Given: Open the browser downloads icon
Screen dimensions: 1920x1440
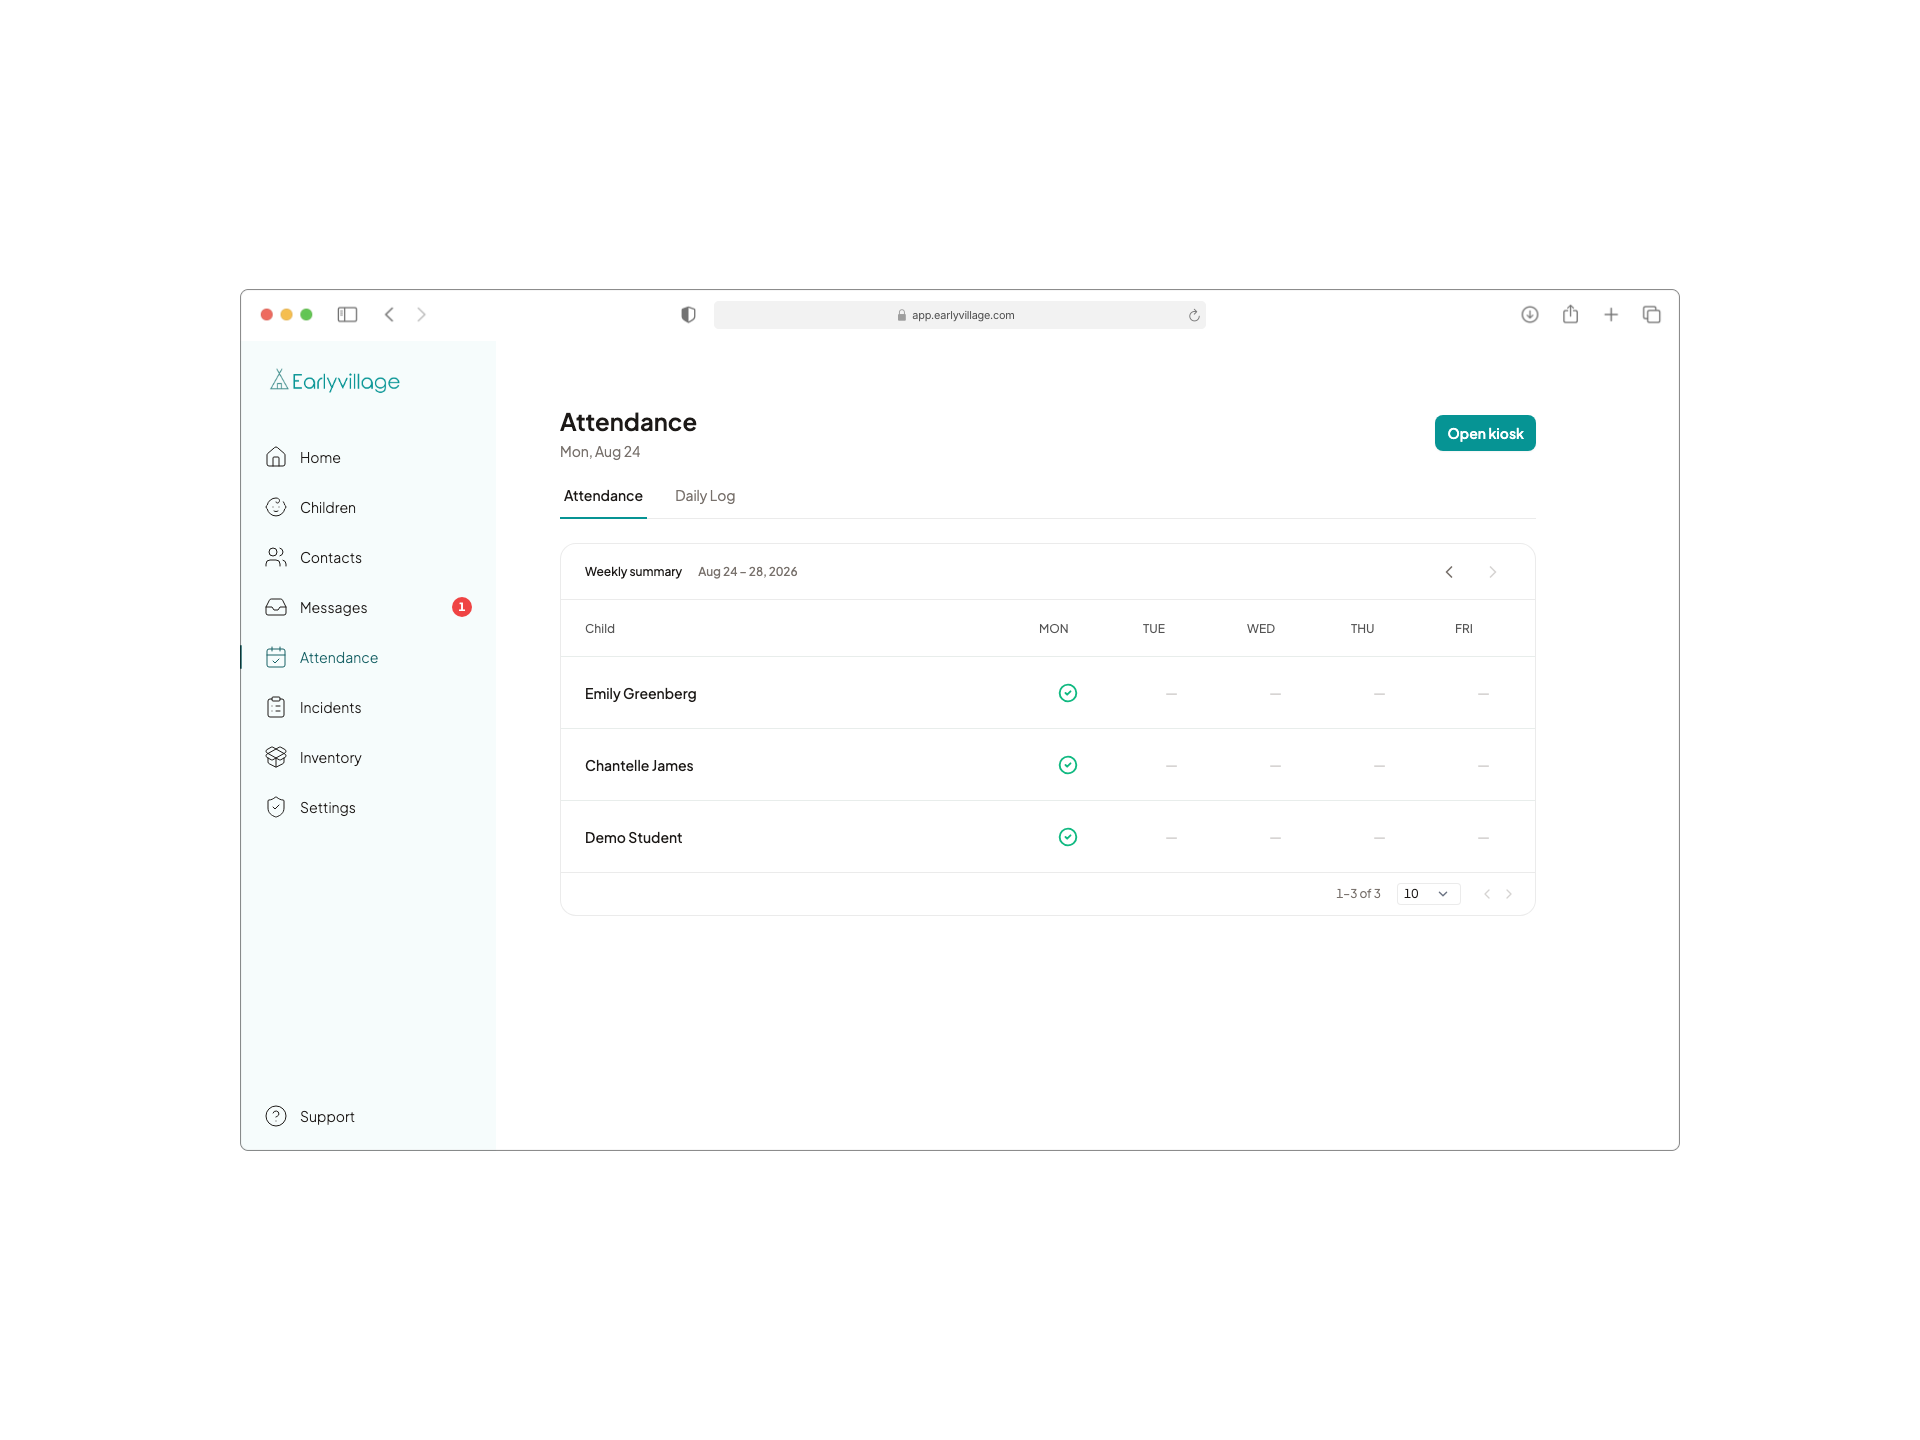Looking at the screenshot, I should [1530, 314].
